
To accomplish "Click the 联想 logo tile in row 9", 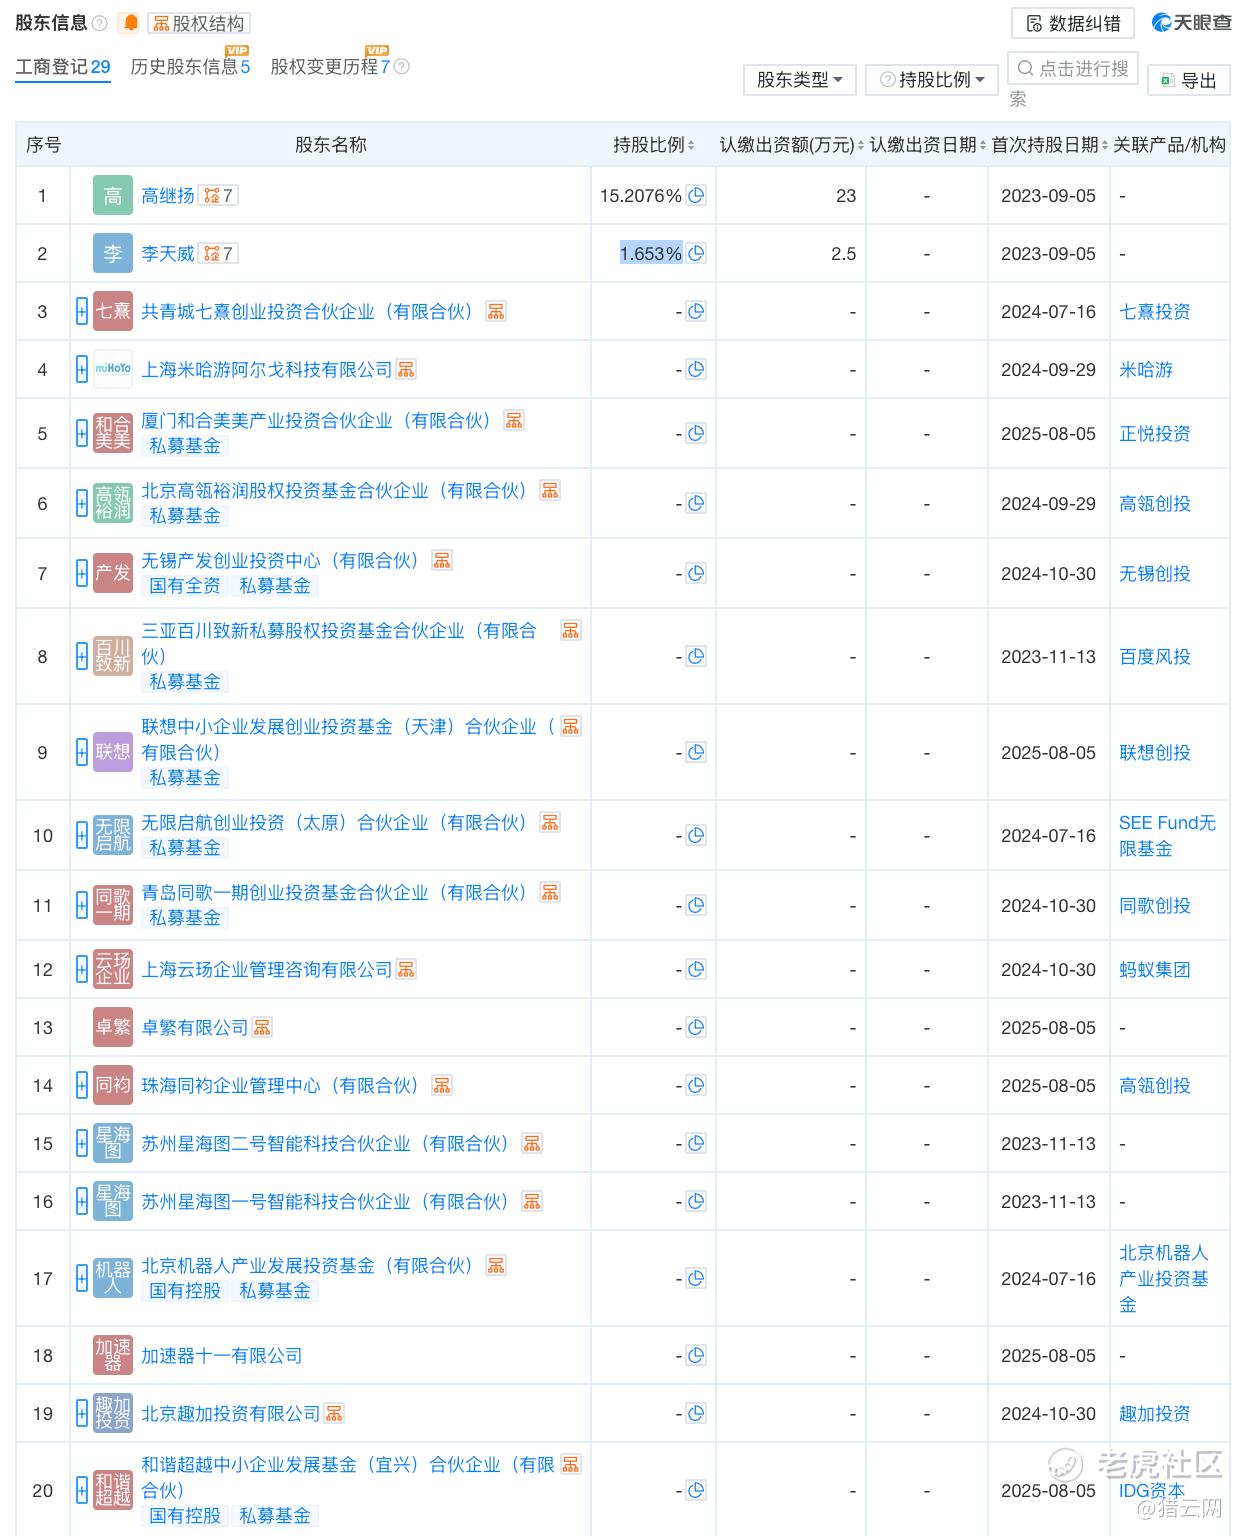I will click(113, 753).
